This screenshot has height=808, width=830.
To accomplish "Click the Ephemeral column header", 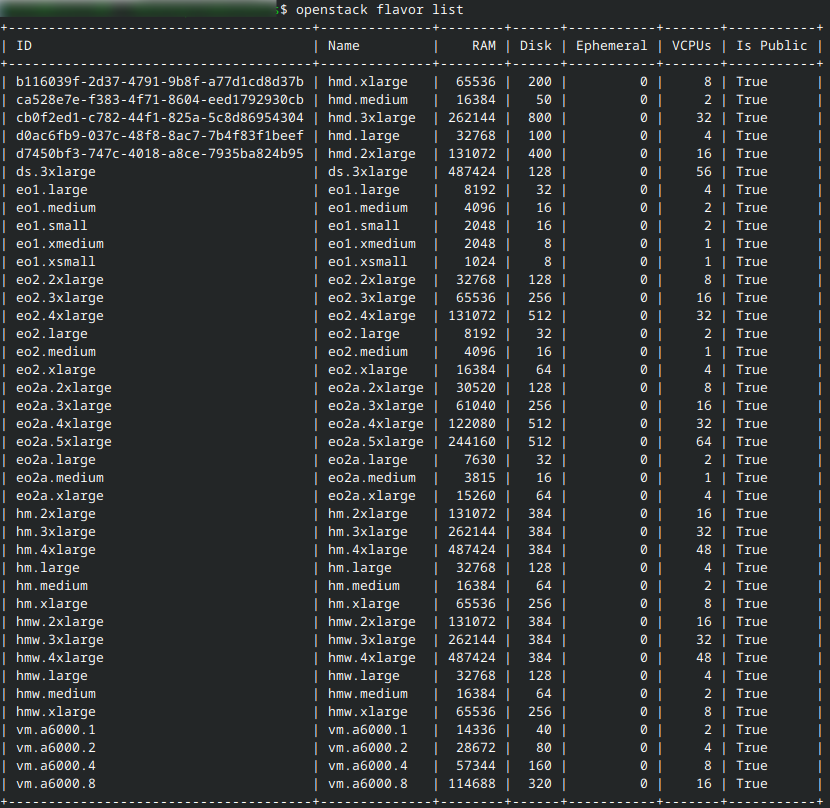I will [611, 46].
